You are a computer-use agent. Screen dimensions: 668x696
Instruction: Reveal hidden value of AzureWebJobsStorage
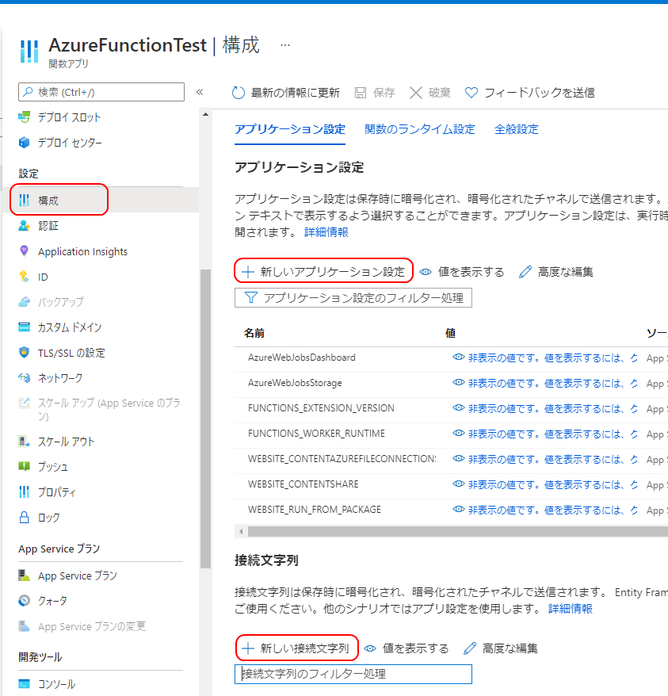click(x=545, y=383)
